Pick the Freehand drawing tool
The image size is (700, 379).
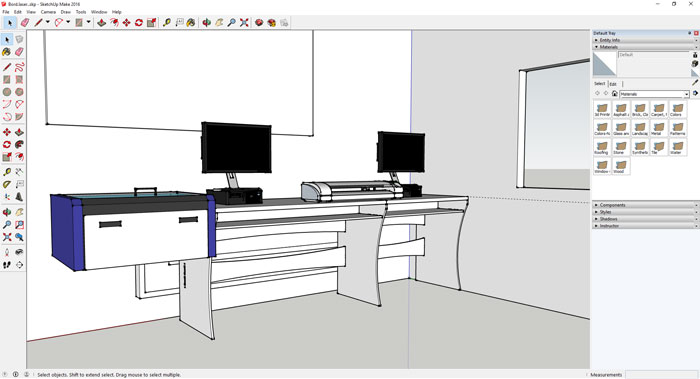[x=19, y=67]
